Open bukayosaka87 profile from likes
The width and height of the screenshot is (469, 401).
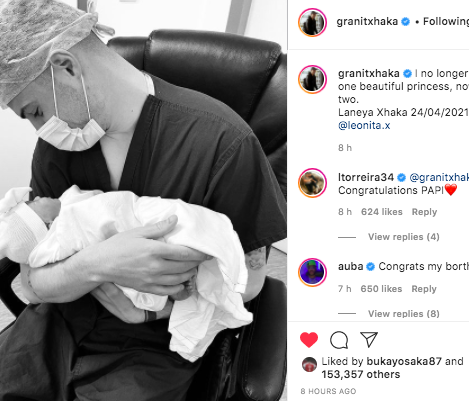(404, 361)
